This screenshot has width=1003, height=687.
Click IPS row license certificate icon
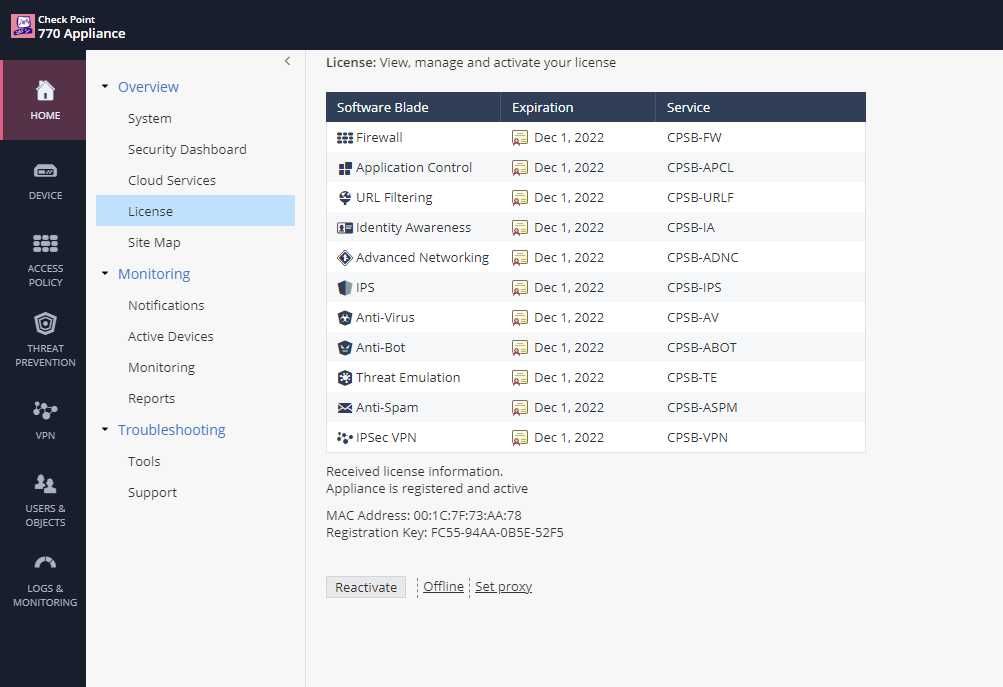point(520,288)
